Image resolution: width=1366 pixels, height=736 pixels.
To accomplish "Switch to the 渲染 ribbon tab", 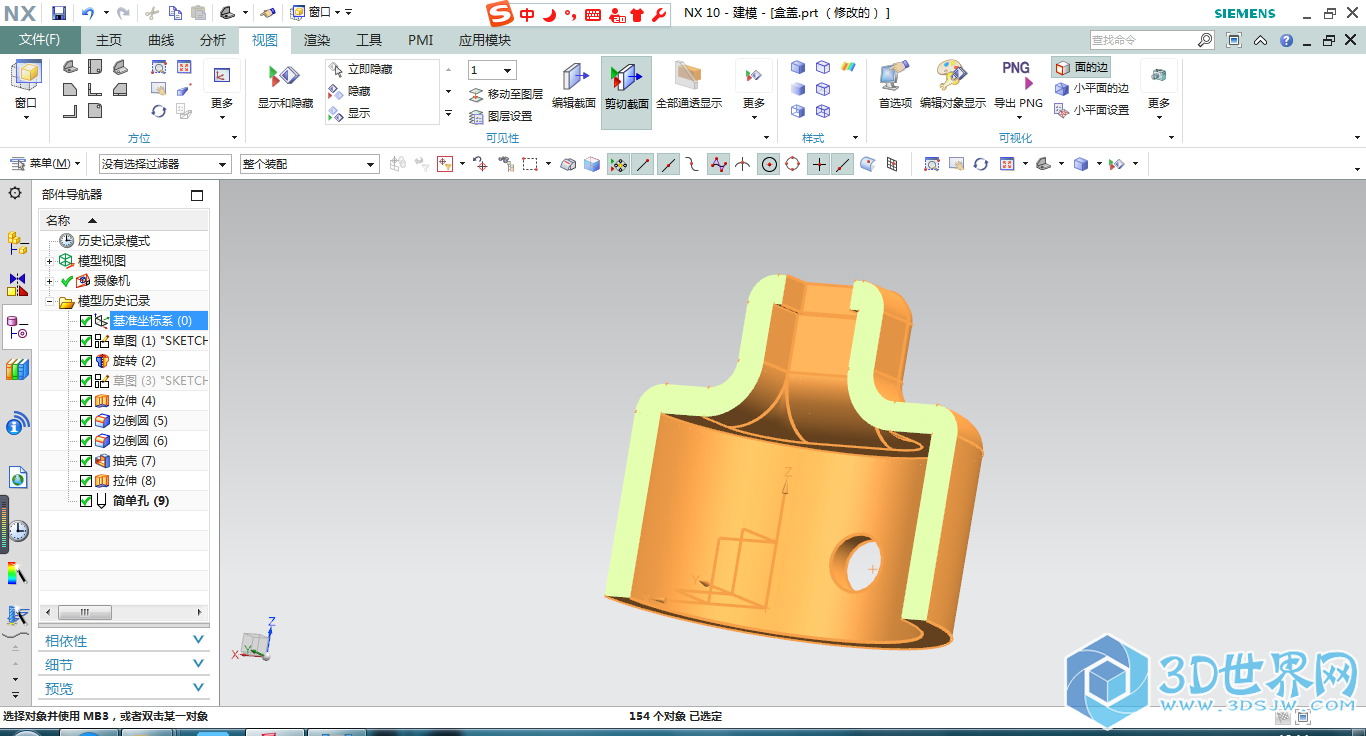I will (317, 40).
